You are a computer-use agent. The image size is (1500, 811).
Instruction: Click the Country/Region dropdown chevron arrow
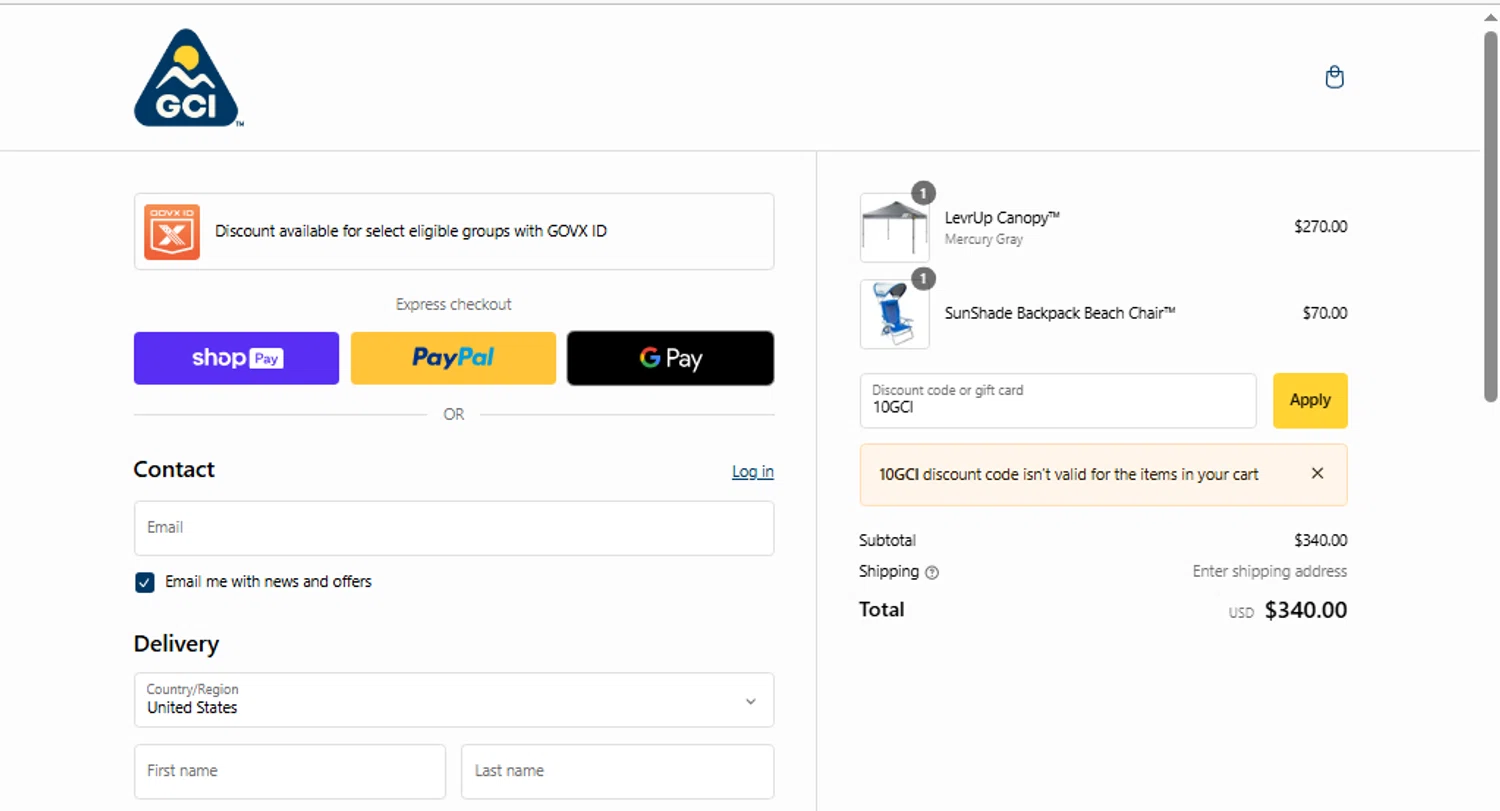[751, 701]
